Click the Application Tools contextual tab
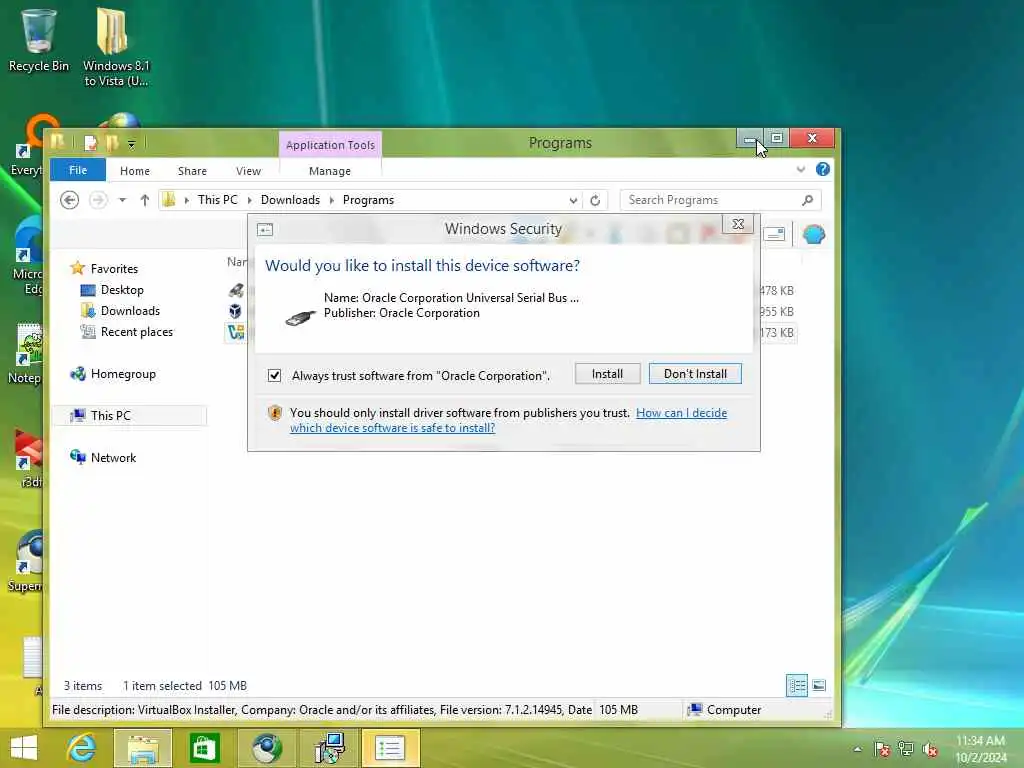This screenshot has width=1024, height=768. [330, 144]
